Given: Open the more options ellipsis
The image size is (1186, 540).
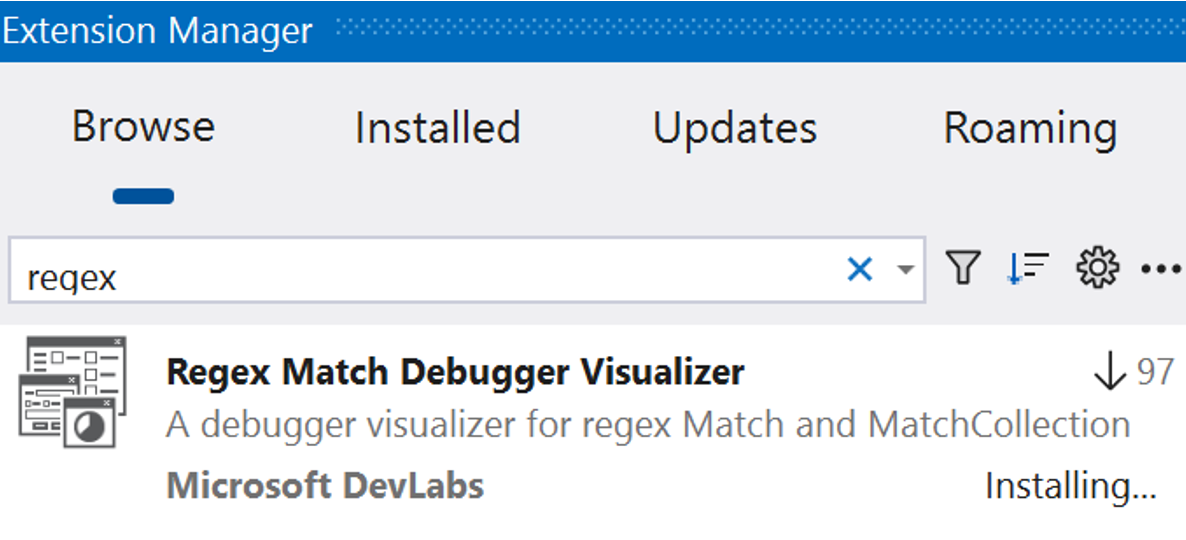Looking at the screenshot, I should point(1160,268).
